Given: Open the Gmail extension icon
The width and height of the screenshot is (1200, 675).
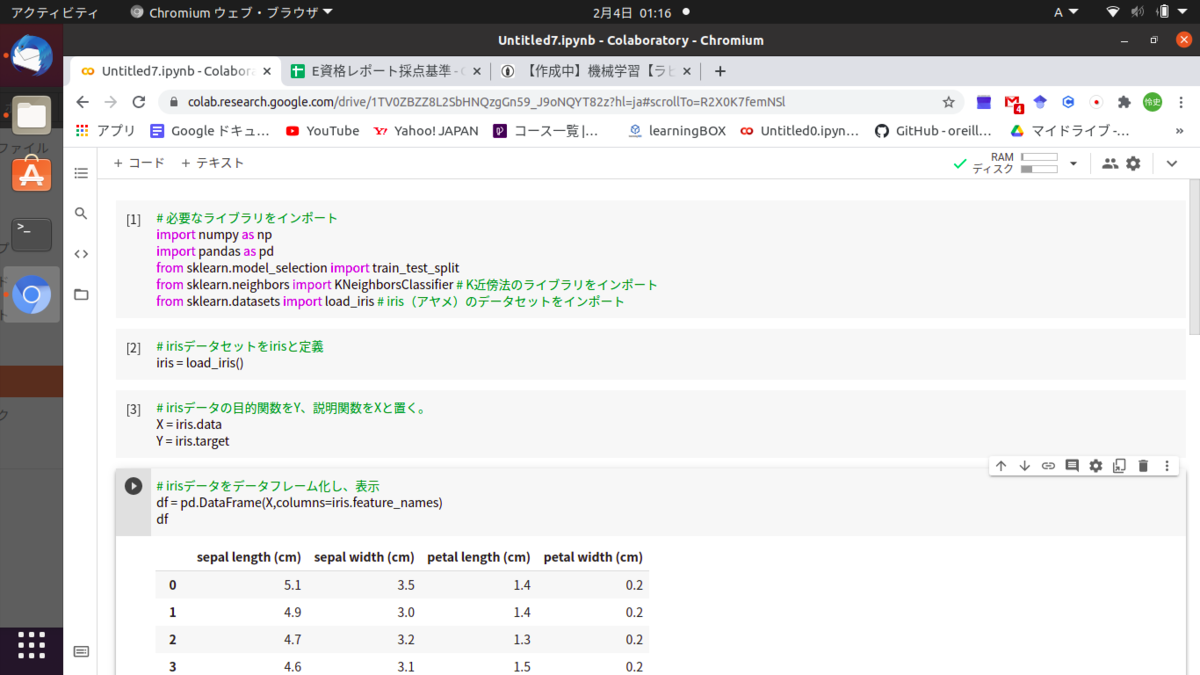Looking at the screenshot, I should tap(1013, 103).
